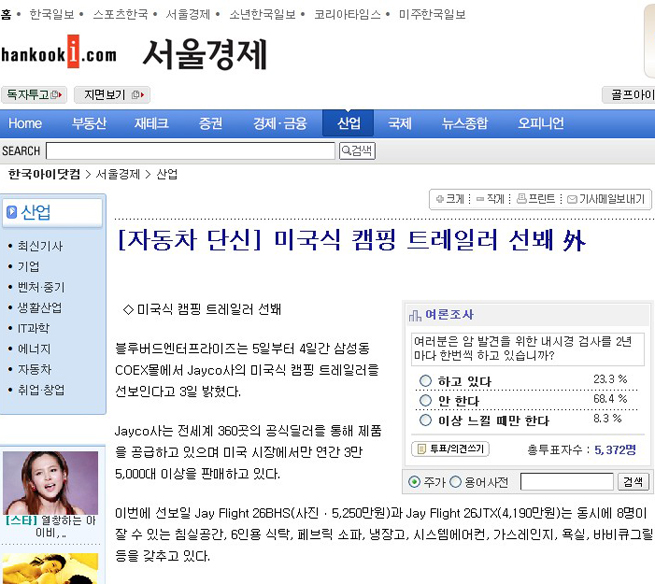The height and width of the screenshot is (584, 655).
Task: Open the [스타] singer thumbnail photo
Action: point(51,482)
